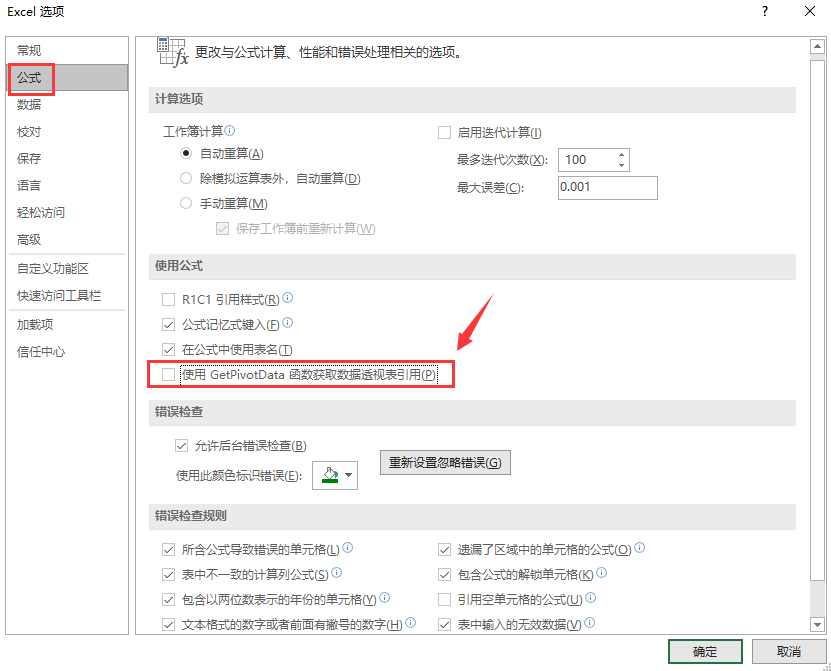Screen dimensions: 831x671
Task: Click info icon next to 工作簿计算
Action: [x=229, y=130]
